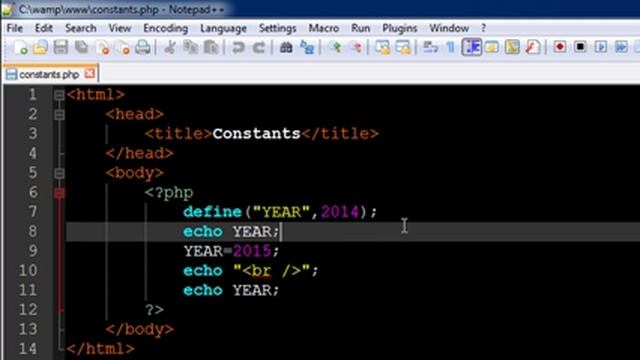Click the Copy toolbar icon
640x360 pixels.
(x=191, y=47)
